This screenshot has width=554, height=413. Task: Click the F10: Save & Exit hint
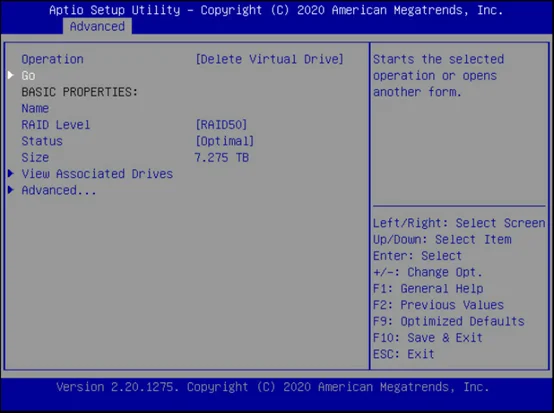coord(428,338)
